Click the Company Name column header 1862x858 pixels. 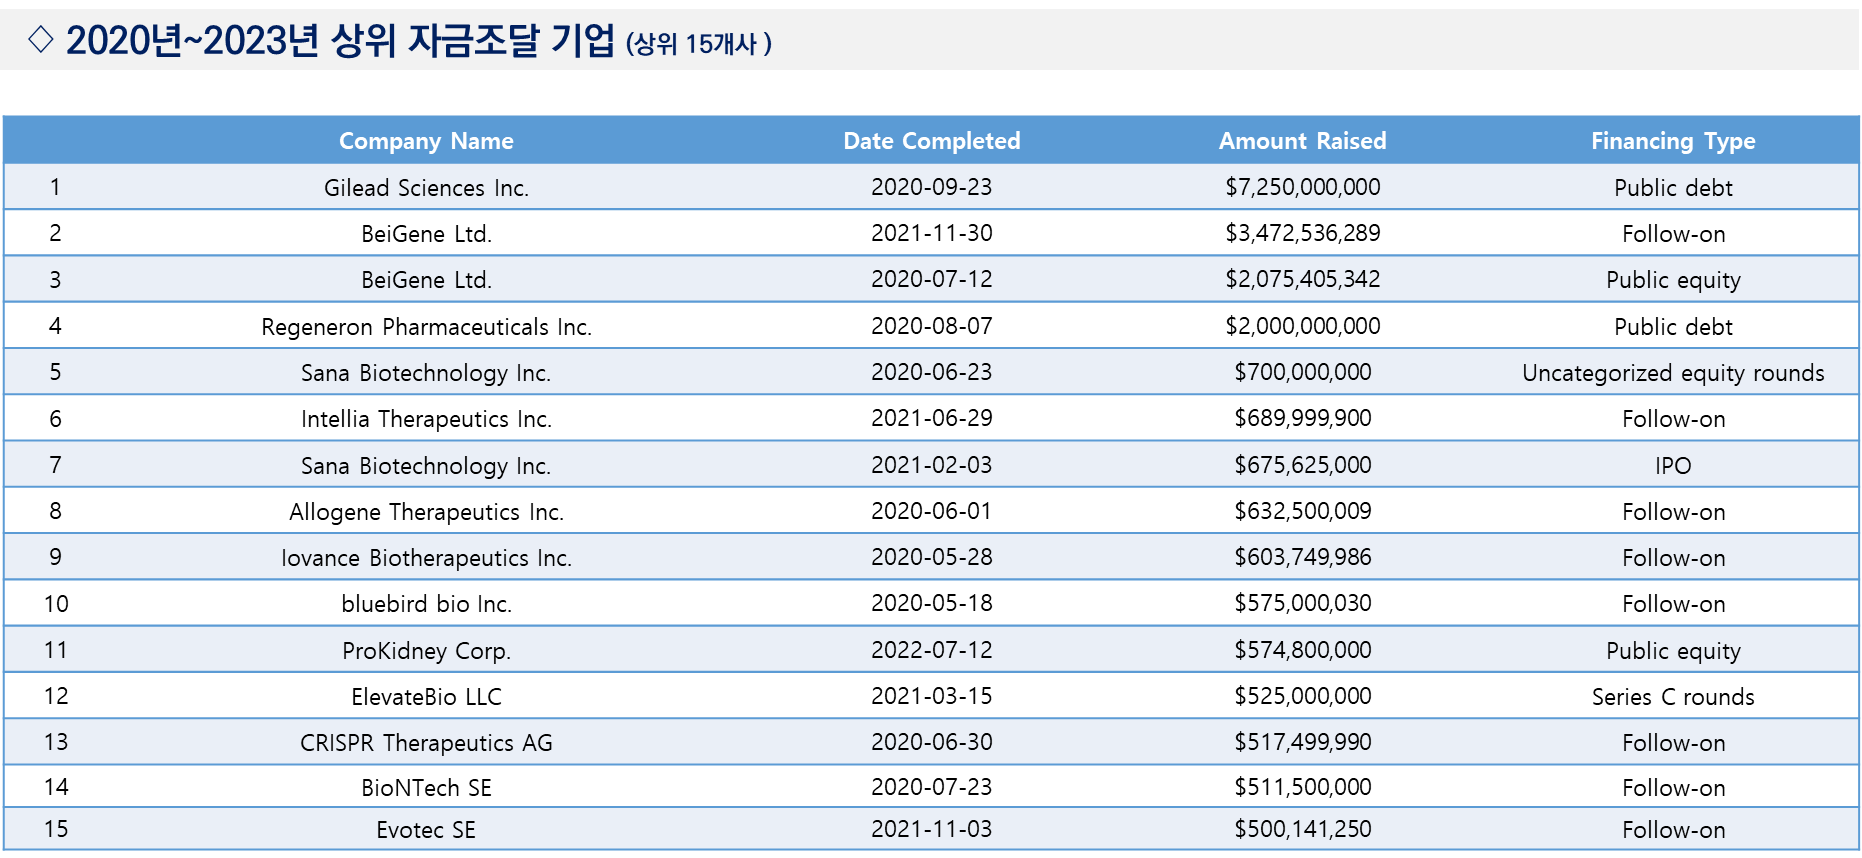(x=426, y=141)
